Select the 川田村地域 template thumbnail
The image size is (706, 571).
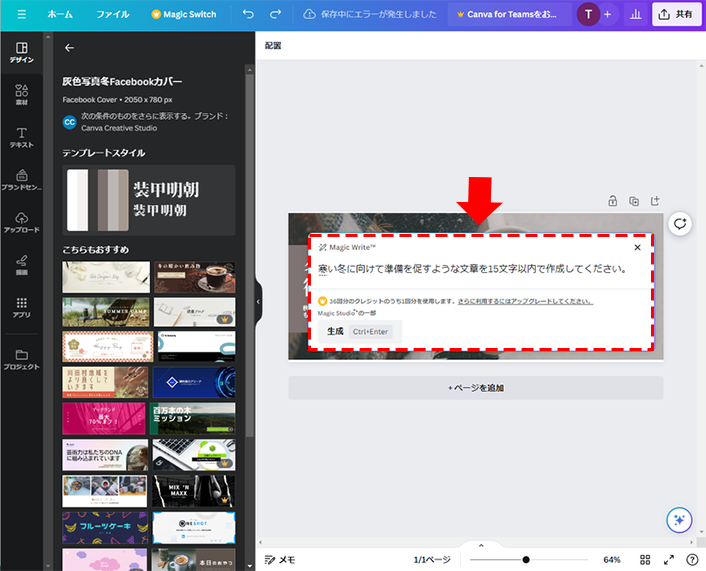pos(105,382)
